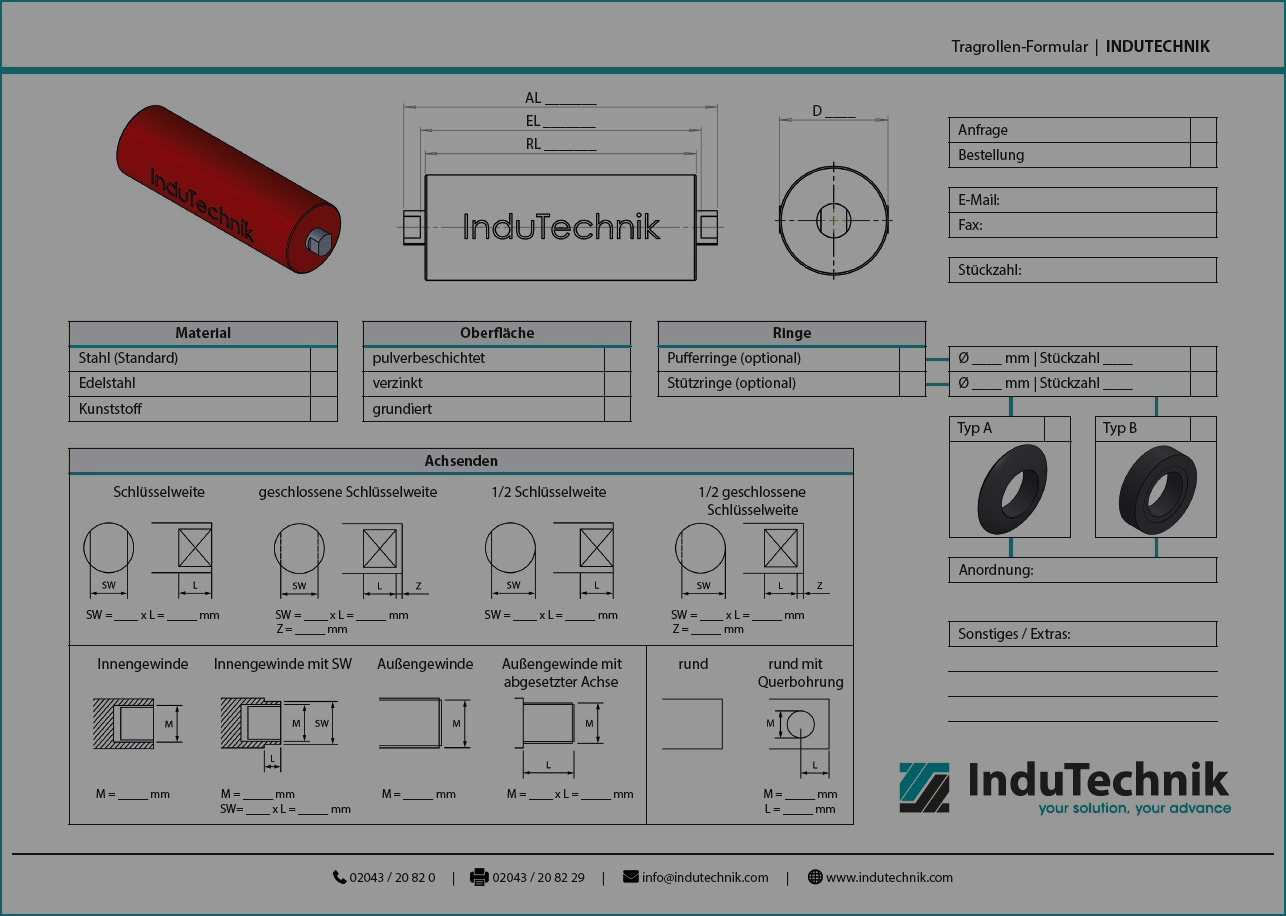The width and height of the screenshot is (1286, 916).
Task: Click the INDUTECHNIK header text
Action: 1158,46
